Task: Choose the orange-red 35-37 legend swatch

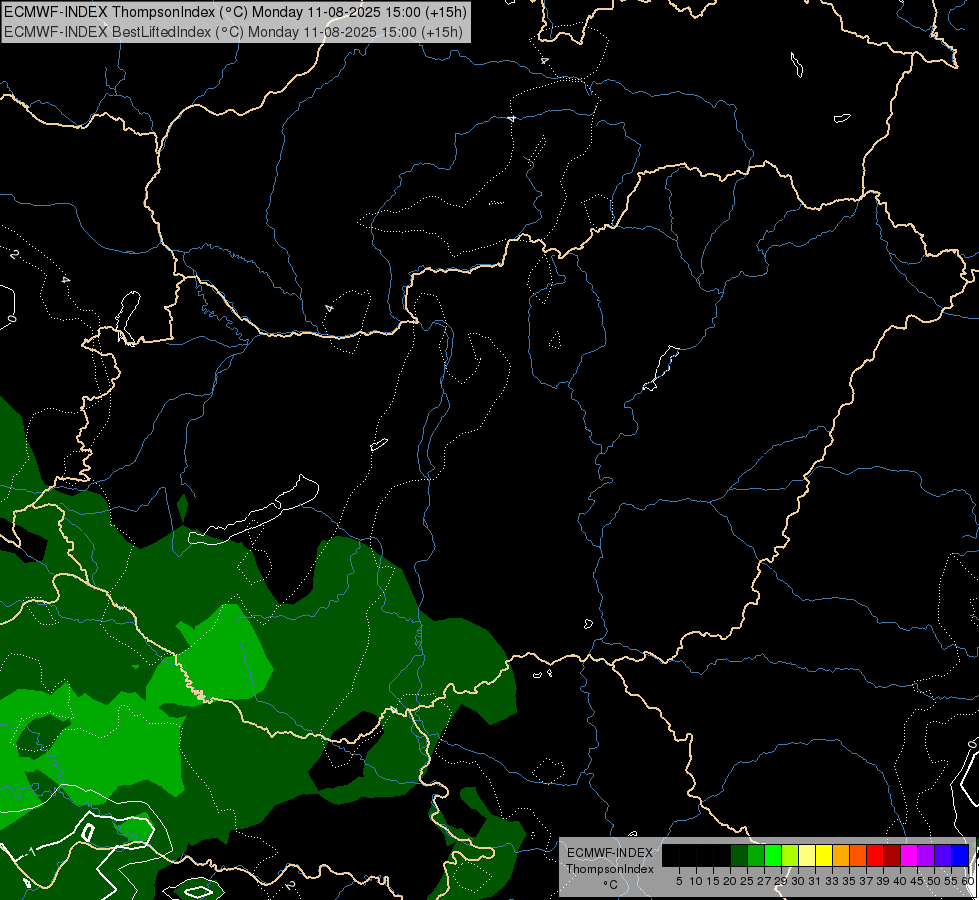Action: [858, 856]
